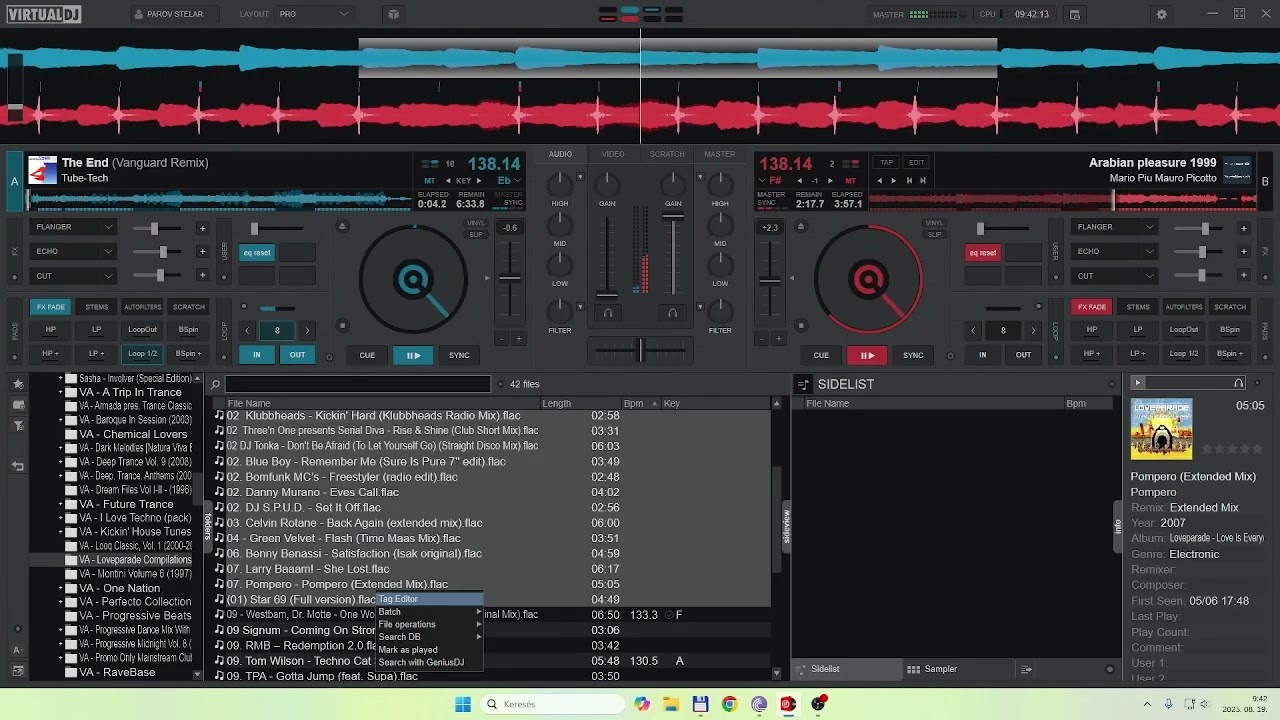Open deck B CUT effect dropdown
The width and height of the screenshot is (1280, 720).
(1115, 276)
